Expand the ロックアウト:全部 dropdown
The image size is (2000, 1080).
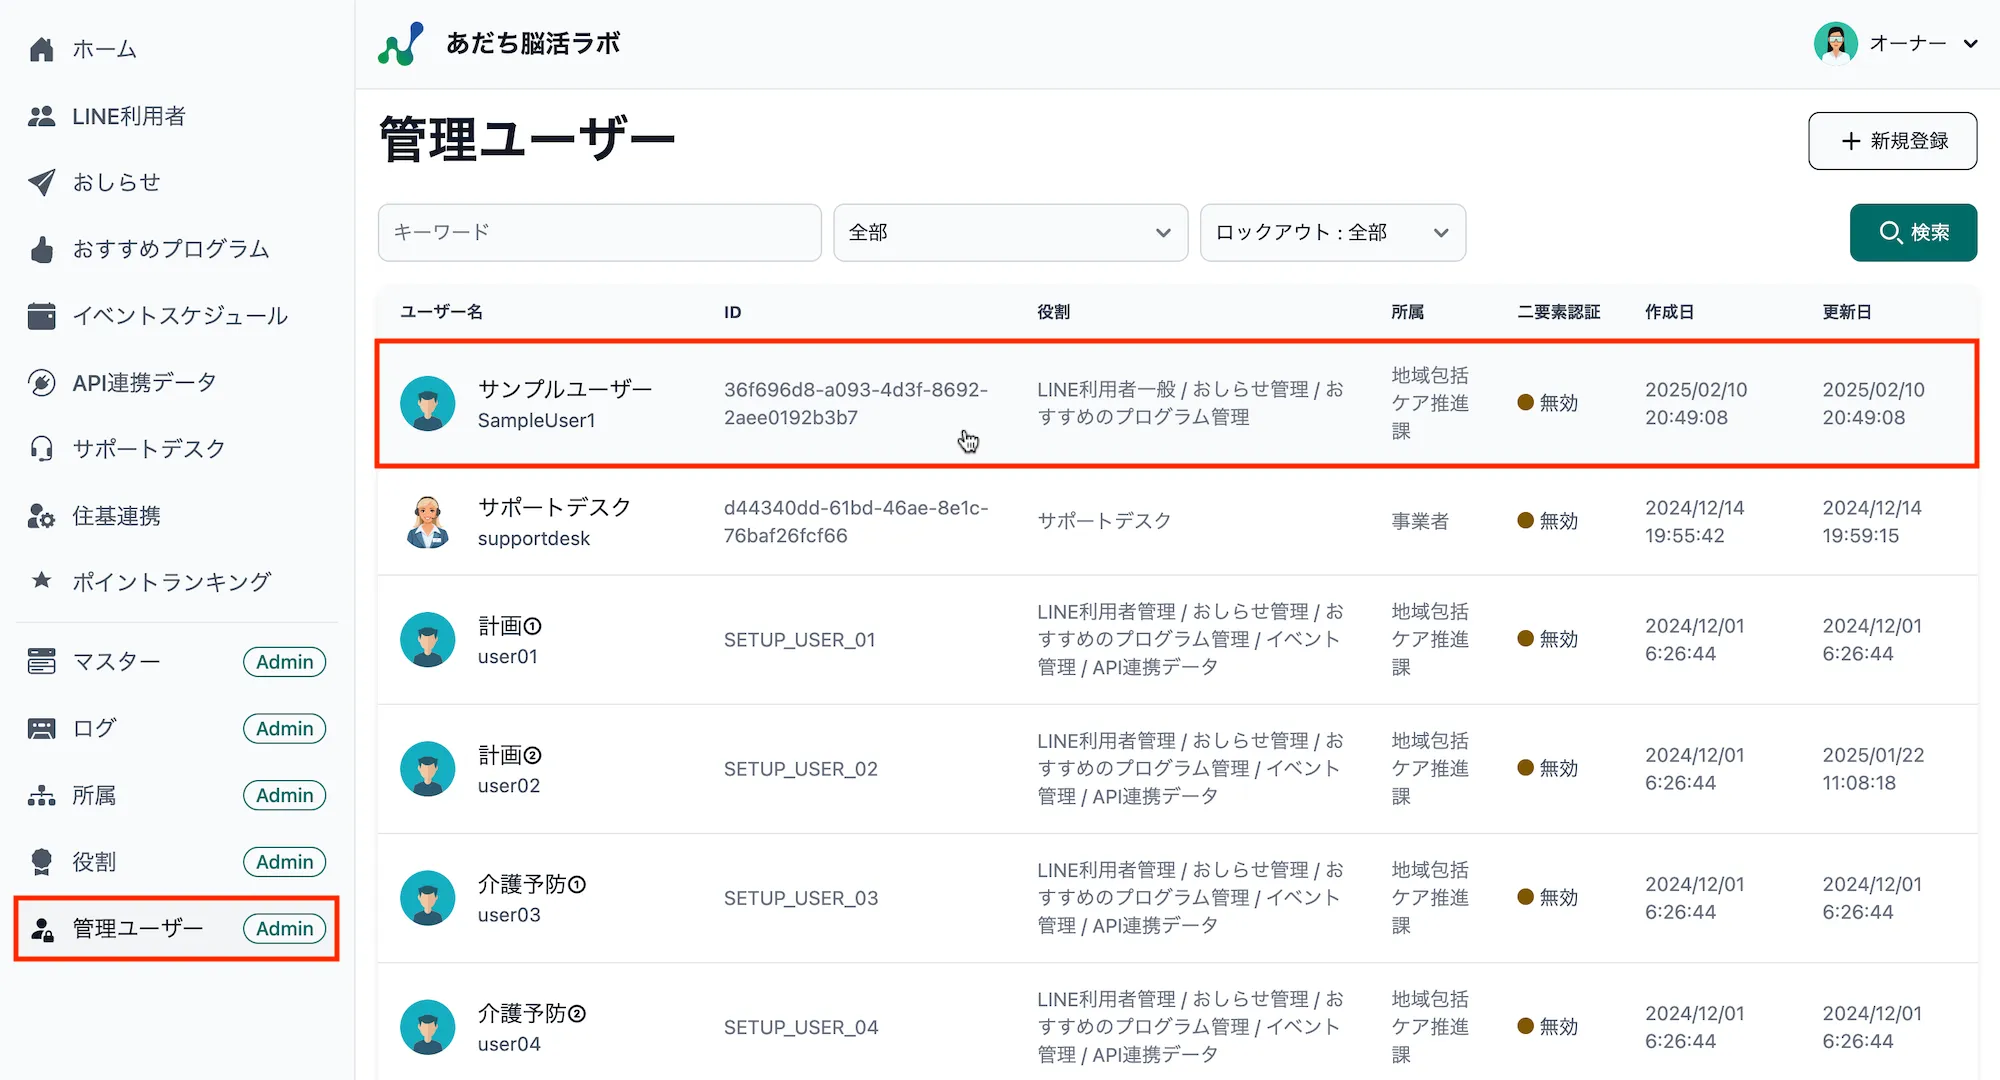point(1332,232)
